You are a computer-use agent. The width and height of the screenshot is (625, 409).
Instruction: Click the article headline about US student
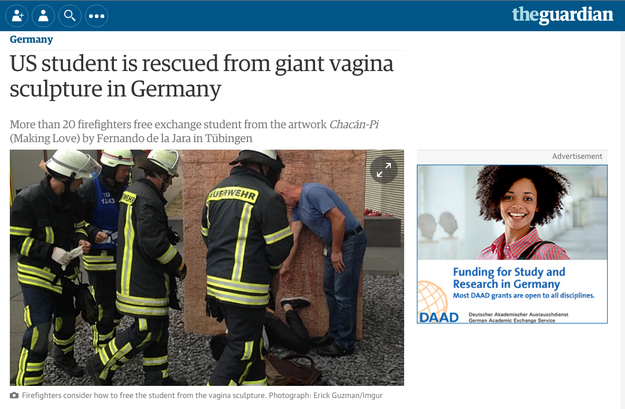[x=201, y=76]
